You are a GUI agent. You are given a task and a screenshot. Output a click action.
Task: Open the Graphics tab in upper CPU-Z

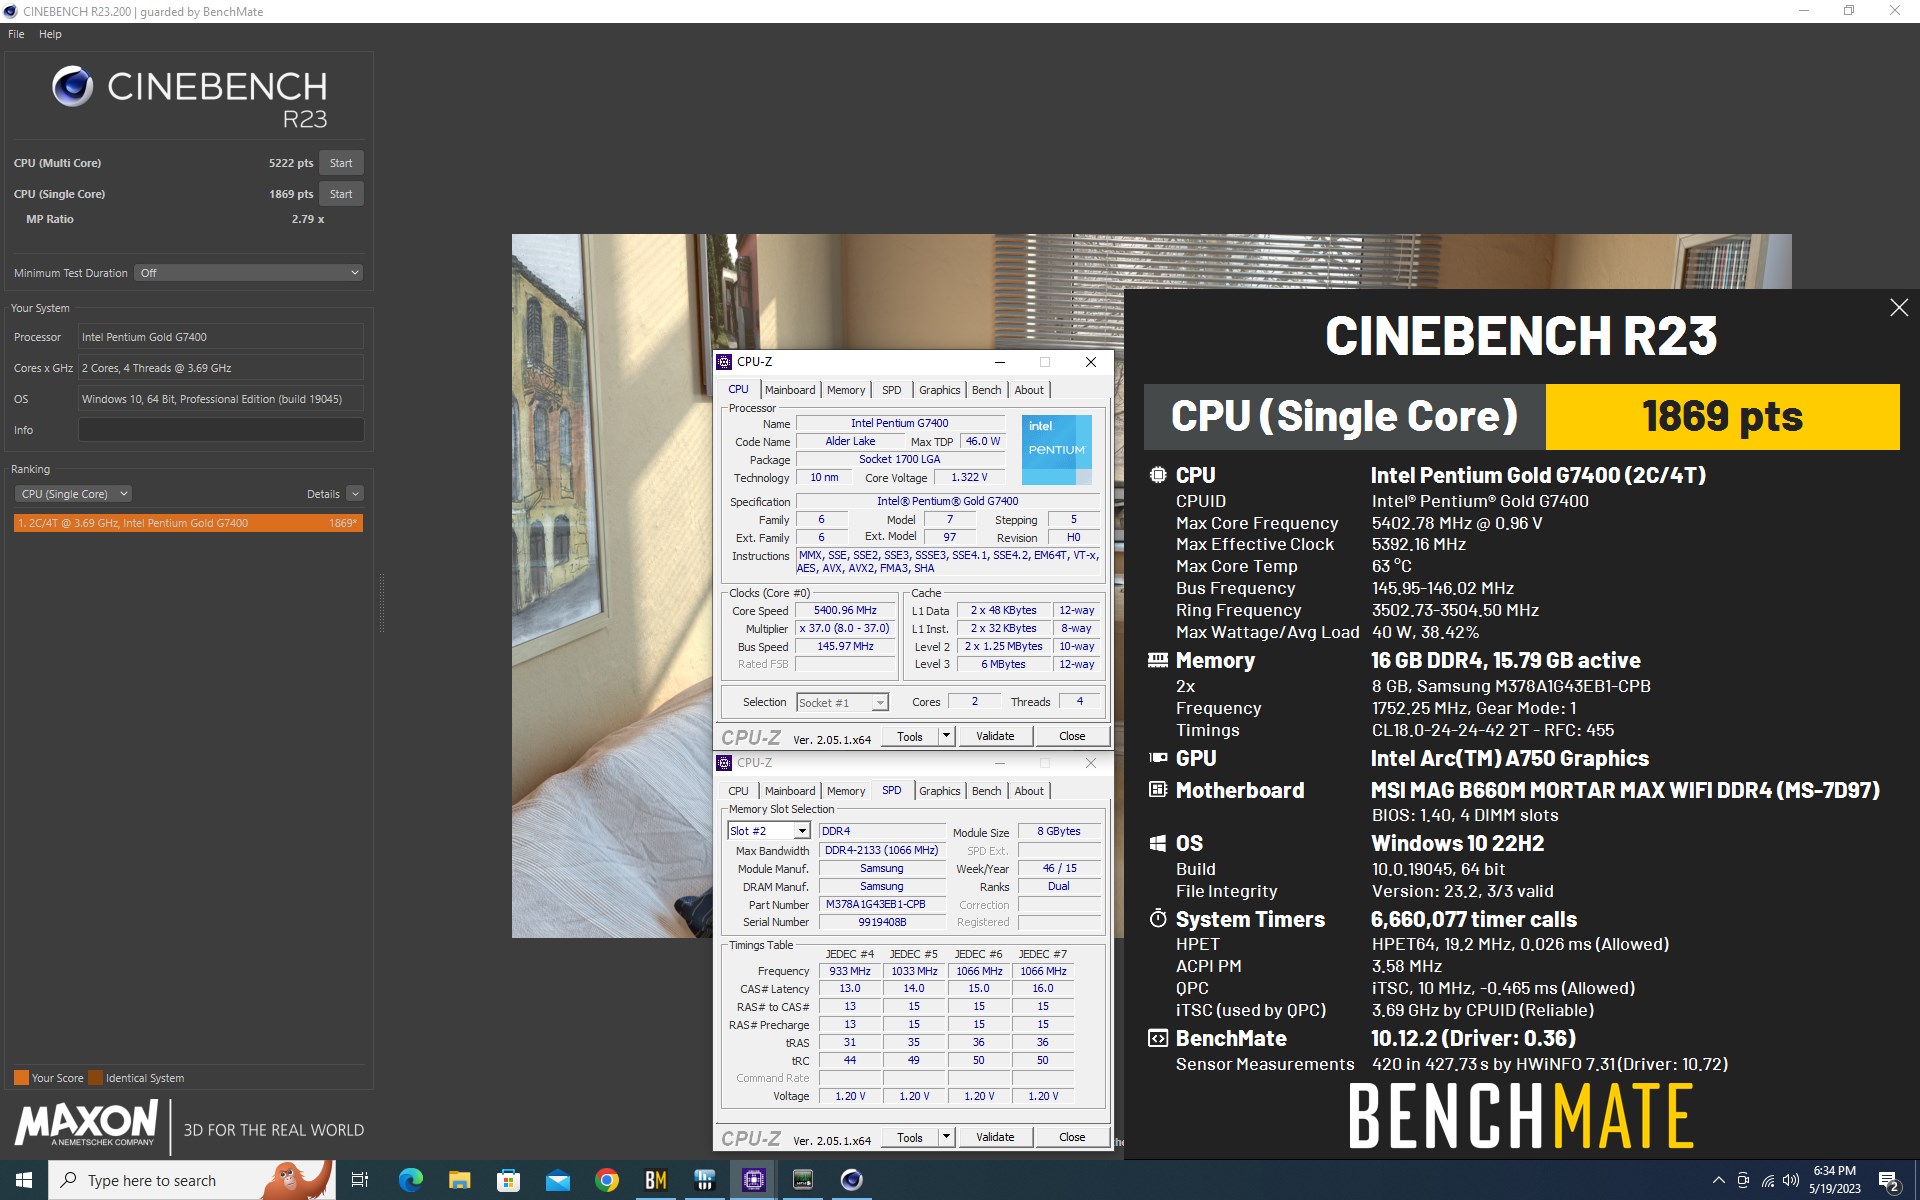939,390
